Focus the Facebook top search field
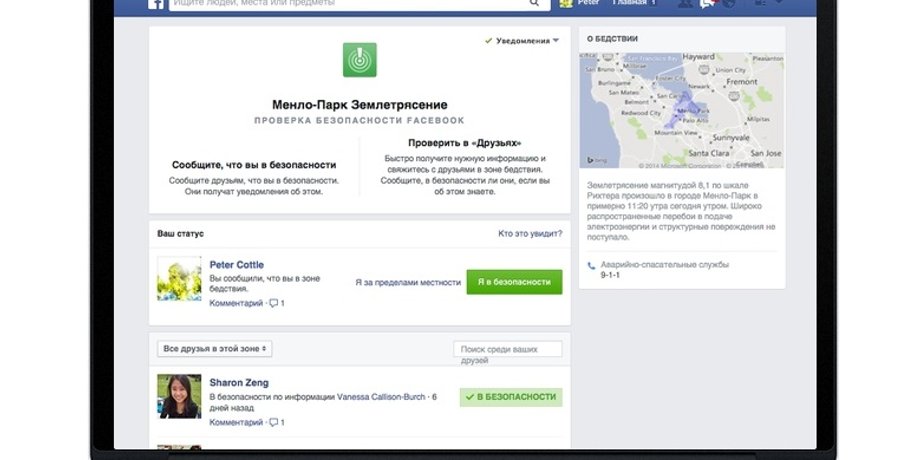 pyautogui.click(x=360, y=4)
